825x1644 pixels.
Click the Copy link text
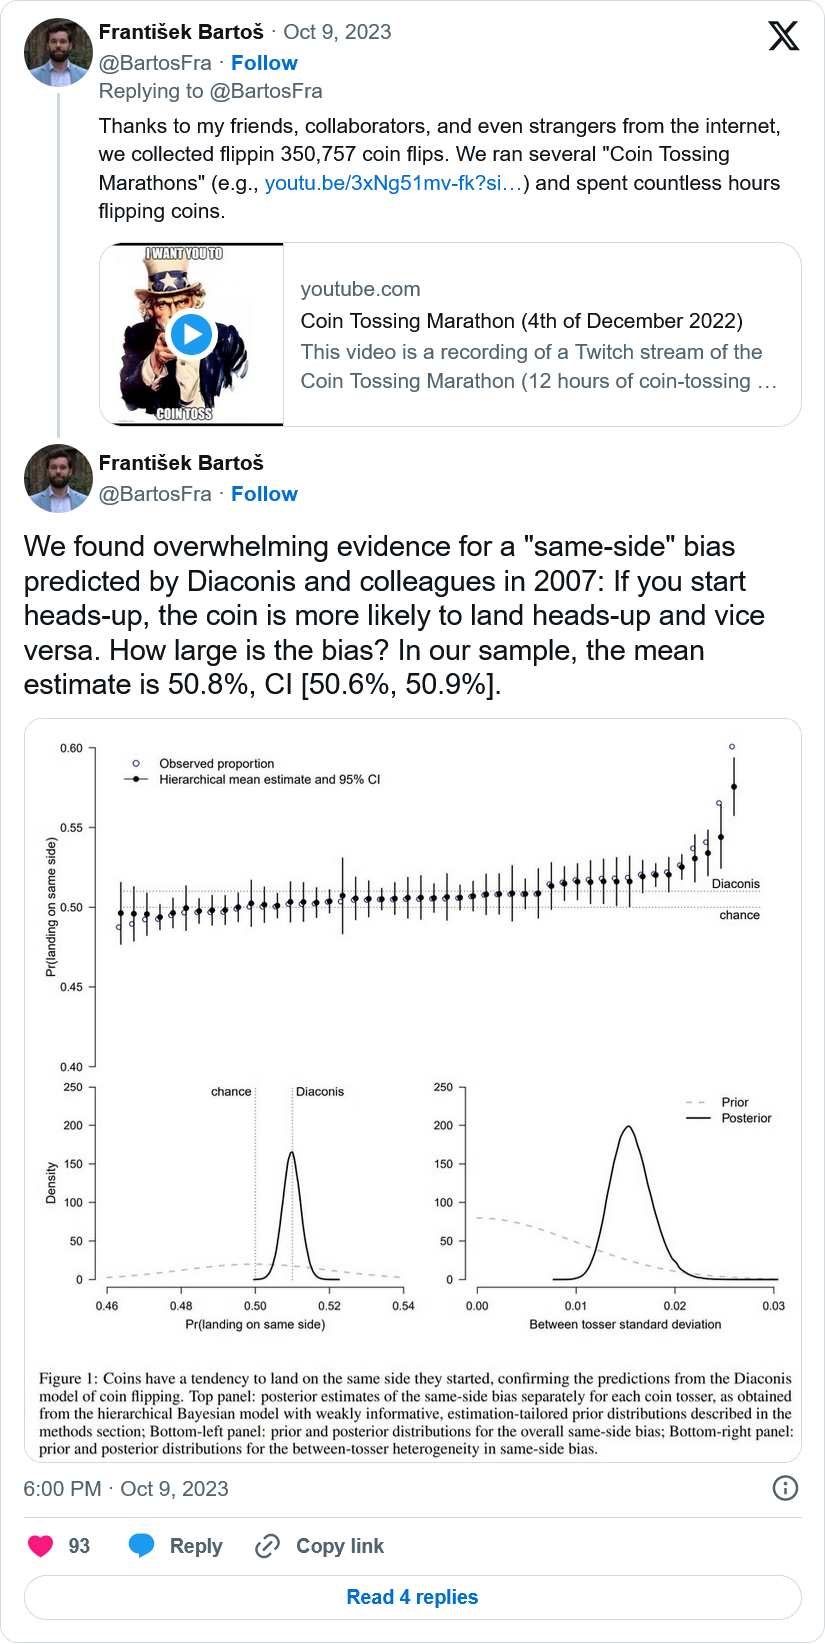pos(340,1546)
